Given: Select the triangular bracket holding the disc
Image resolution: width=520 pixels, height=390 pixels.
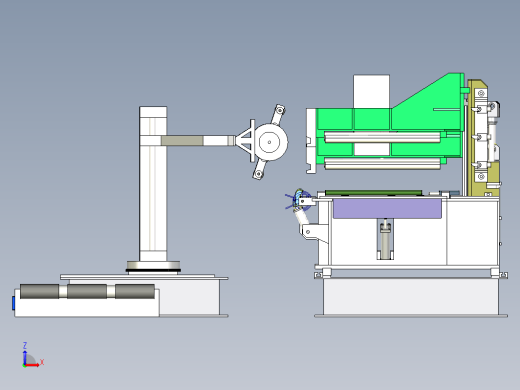Looking at the screenshot, I should (x=245, y=141).
